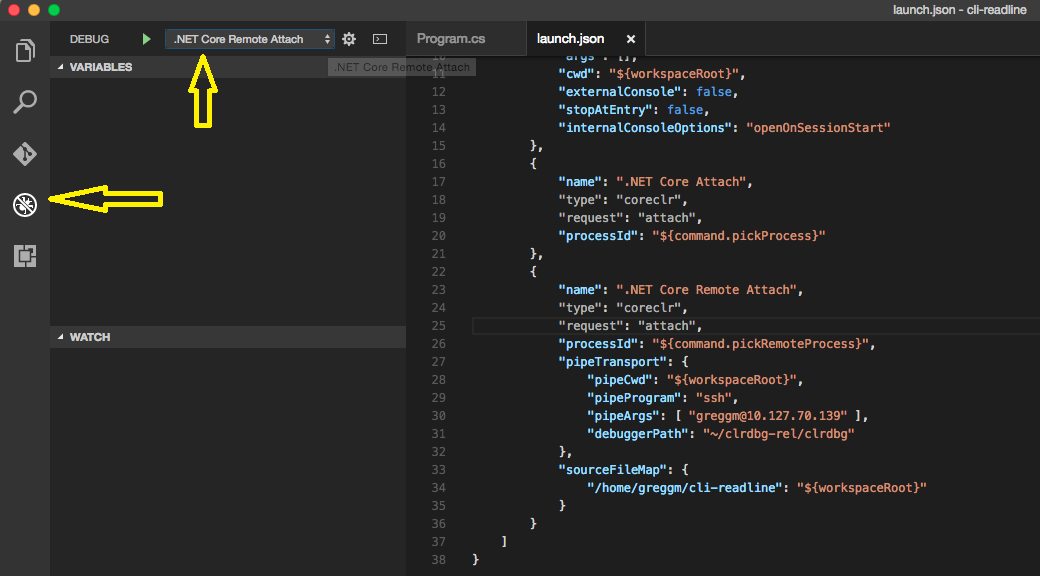Open the Extensions view icon
Screen dimensions: 1040x576
(25, 255)
